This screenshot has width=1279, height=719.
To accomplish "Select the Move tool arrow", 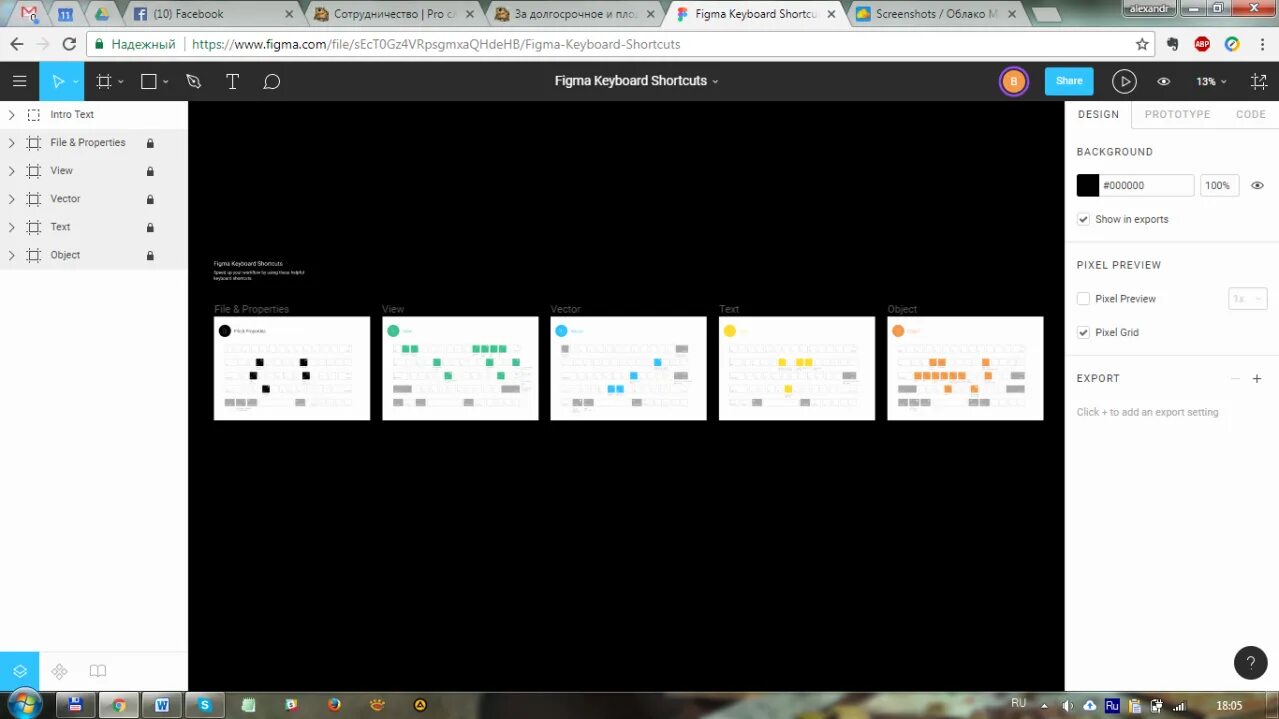I will pyautogui.click(x=59, y=81).
